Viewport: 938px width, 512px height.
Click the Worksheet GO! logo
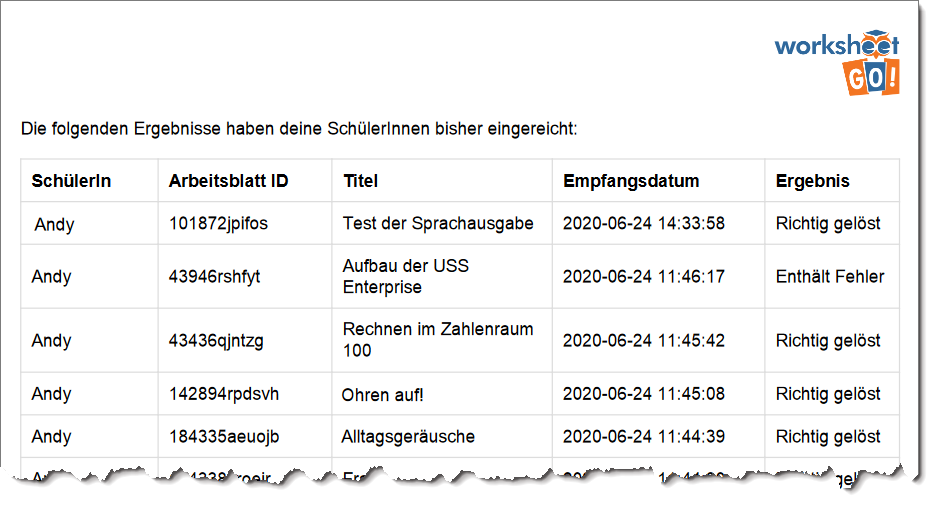click(838, 61)
